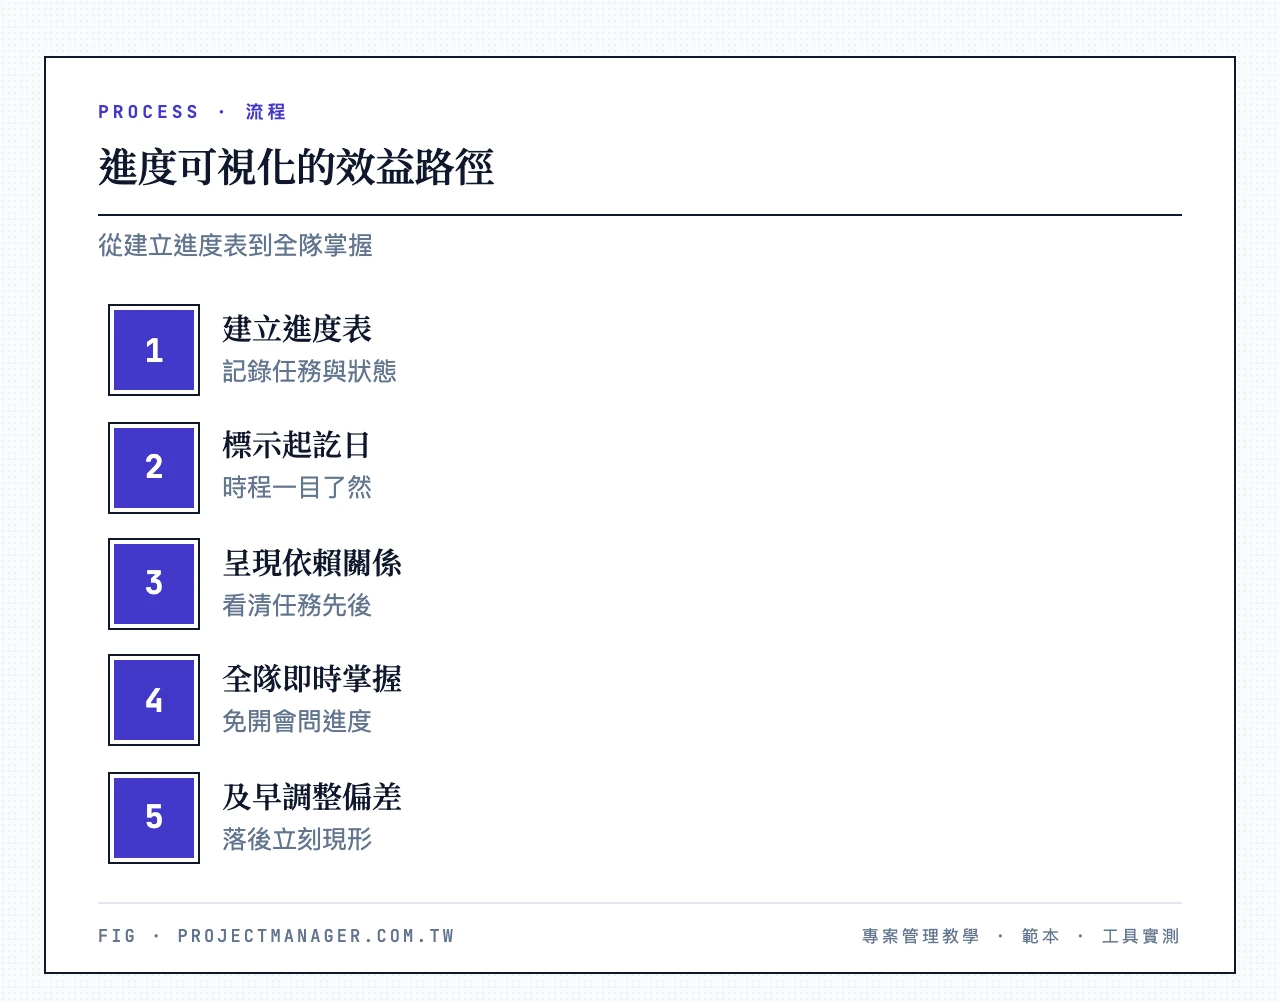Click footer text 範本
This screenshot has width=1280, height=1002.
point(1041,936)
